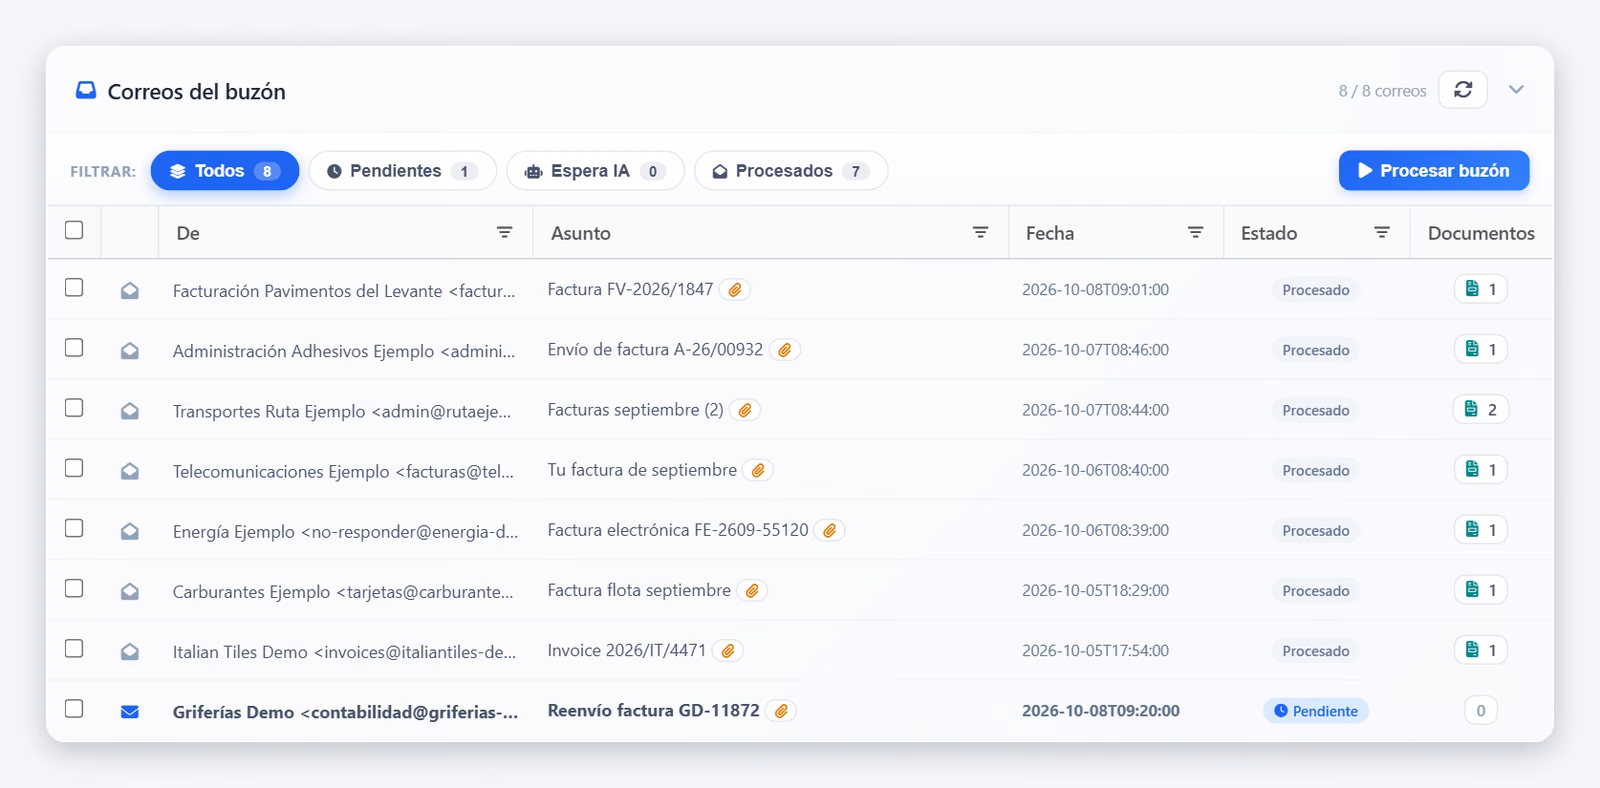Open documents badge for Transportes Ruta Ejemplo
This screenshot has height=788, width=1600.
pyautogui.click(x=1481, y=409)
